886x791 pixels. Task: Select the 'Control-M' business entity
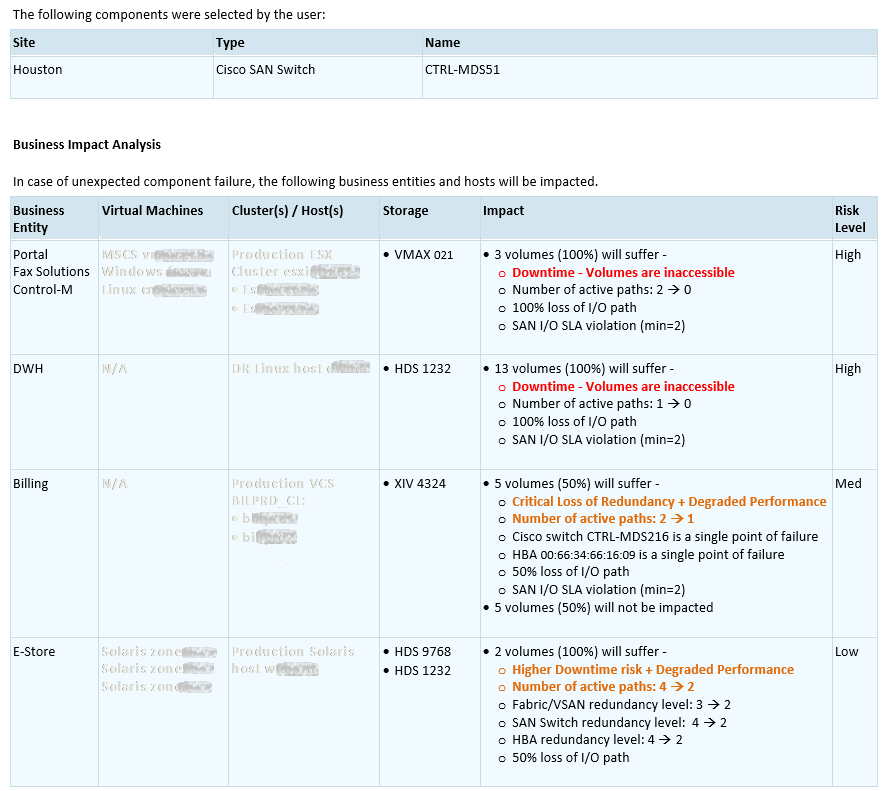43,289
